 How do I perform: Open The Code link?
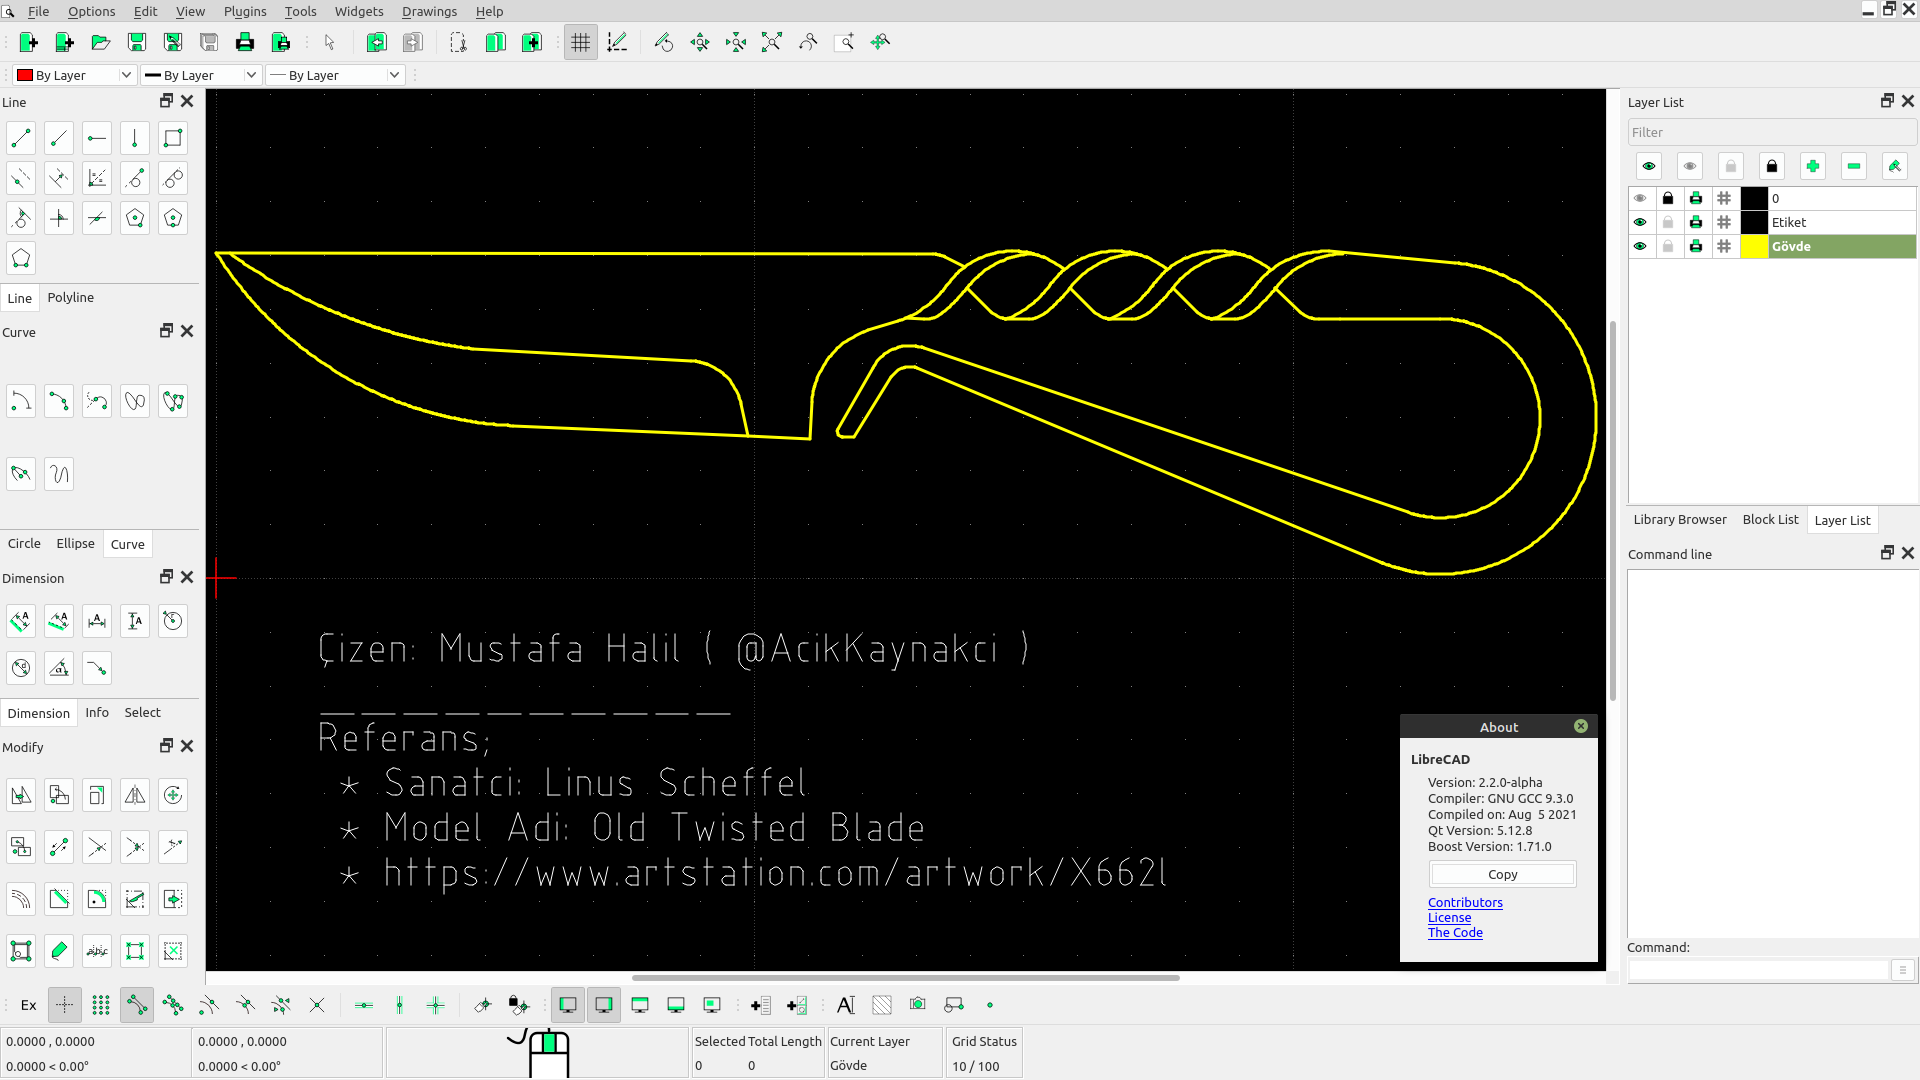[x=1455, y=932]
